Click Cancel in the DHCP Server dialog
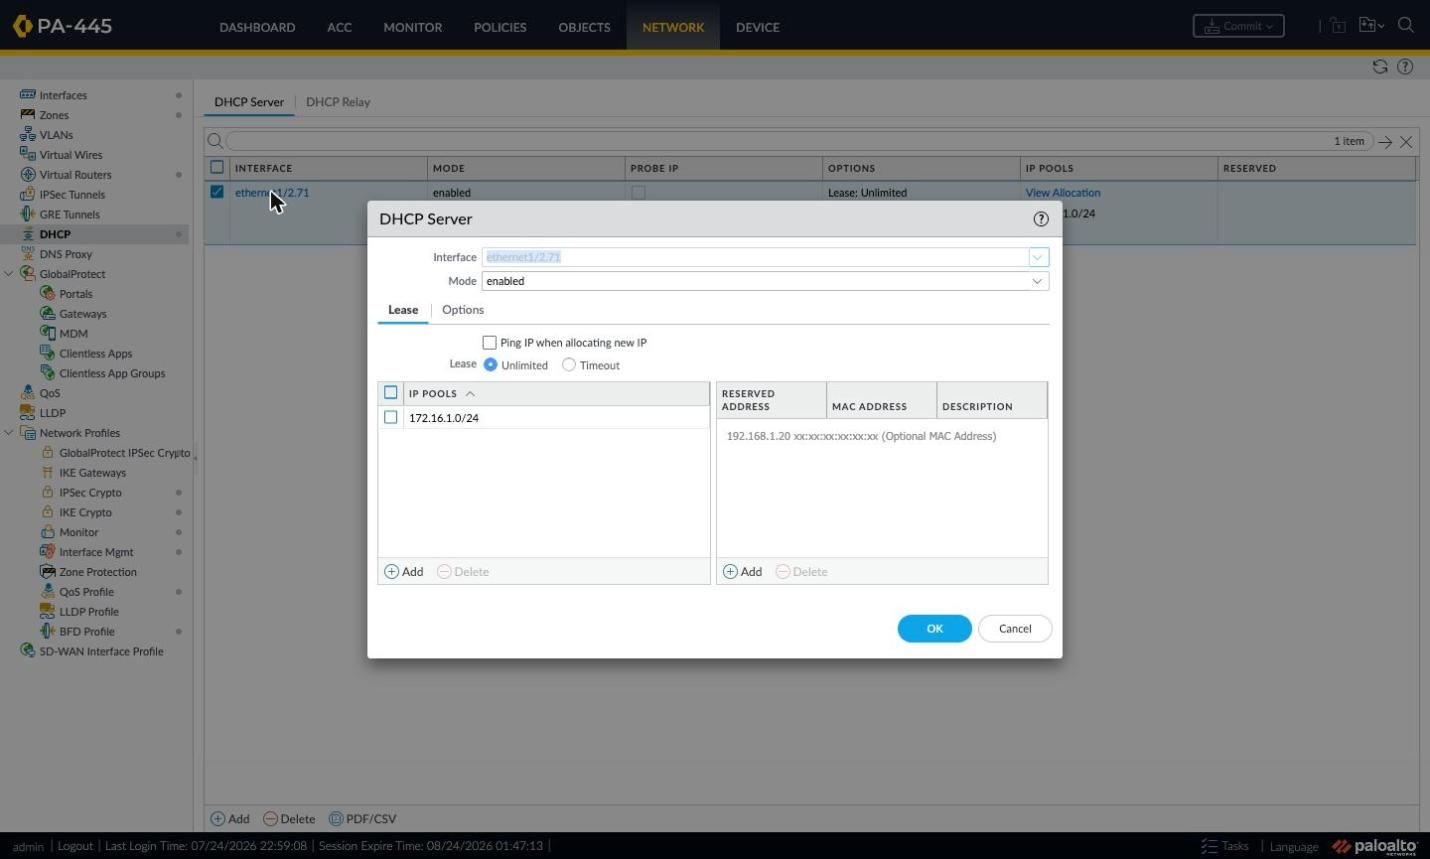Viewport: 1430px width, 859px height. point(1014,628)
